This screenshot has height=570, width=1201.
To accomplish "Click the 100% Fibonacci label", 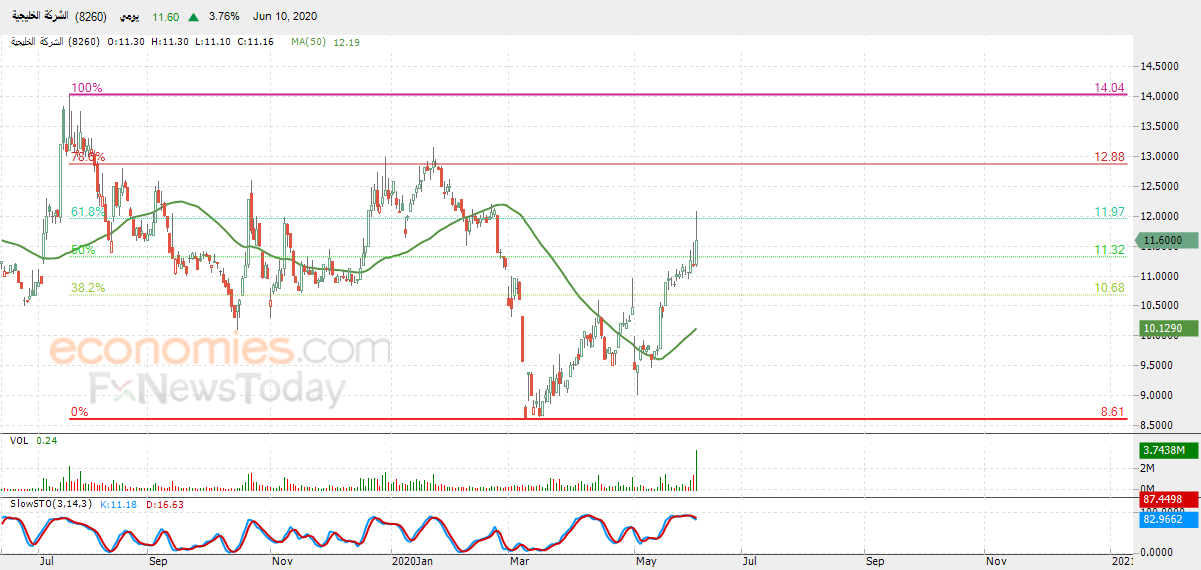I will (86, 88).
